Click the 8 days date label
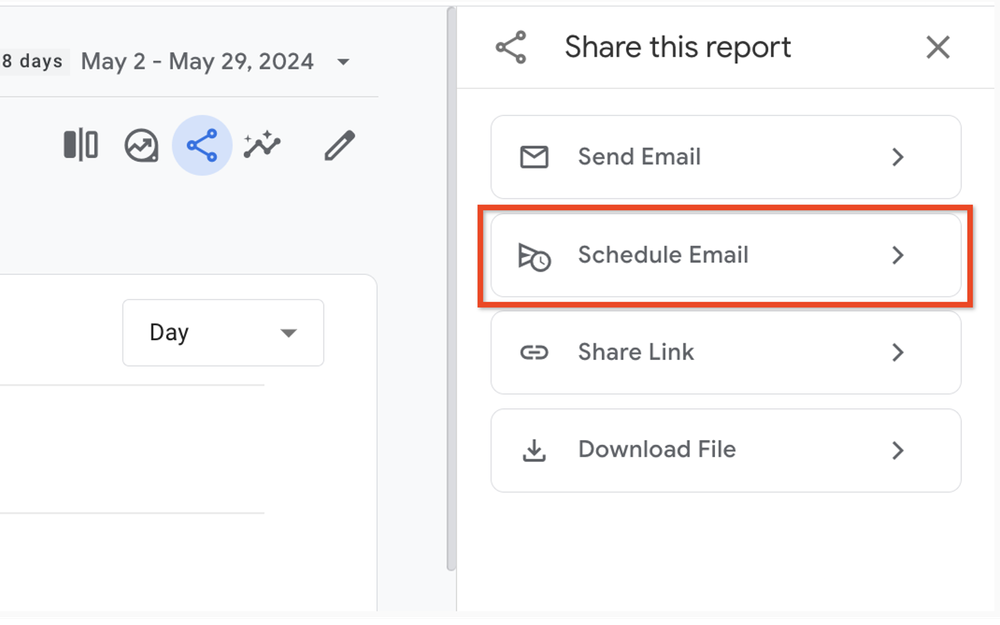This screenshot has height=625, width=1000. 34,61
